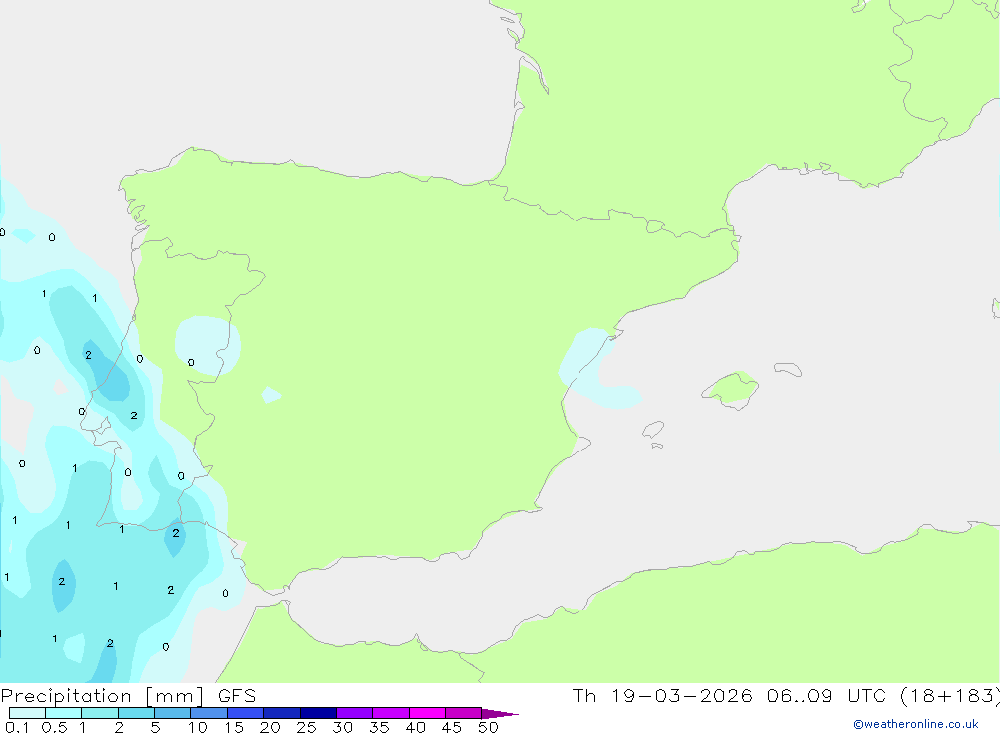The image size is (1000, 733).
Task: Click the above-50 arrow tip of legend
Action: (500, 714)
